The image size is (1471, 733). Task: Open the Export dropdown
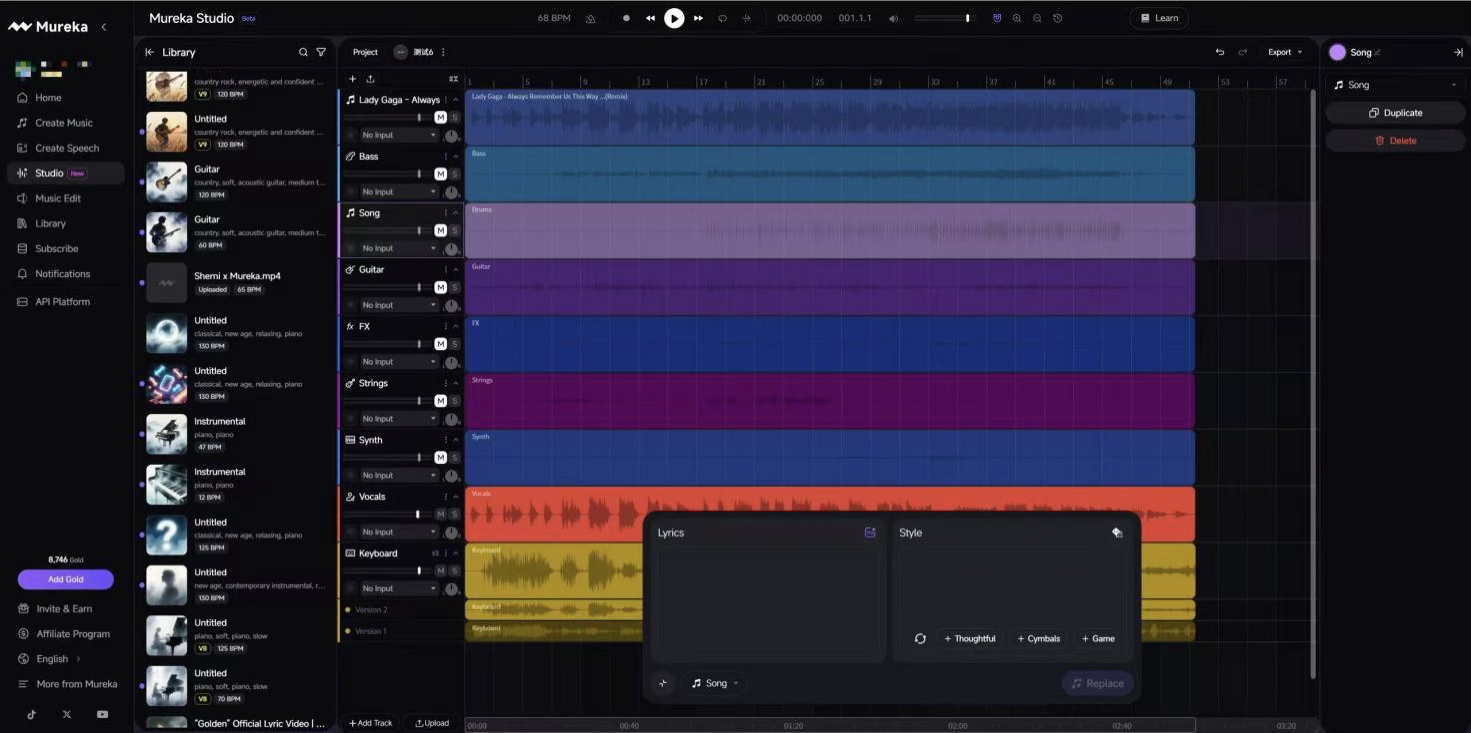coord(1285,52)
